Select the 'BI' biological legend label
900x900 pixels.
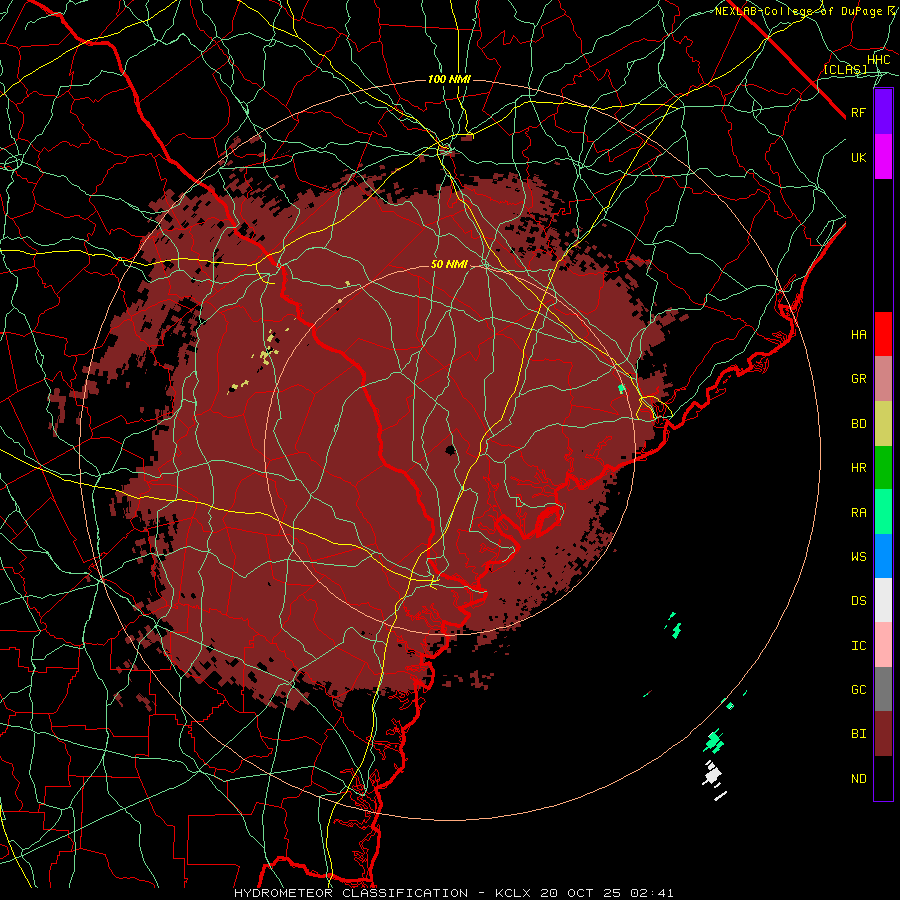pyautogui.click(x=859, y=734)
